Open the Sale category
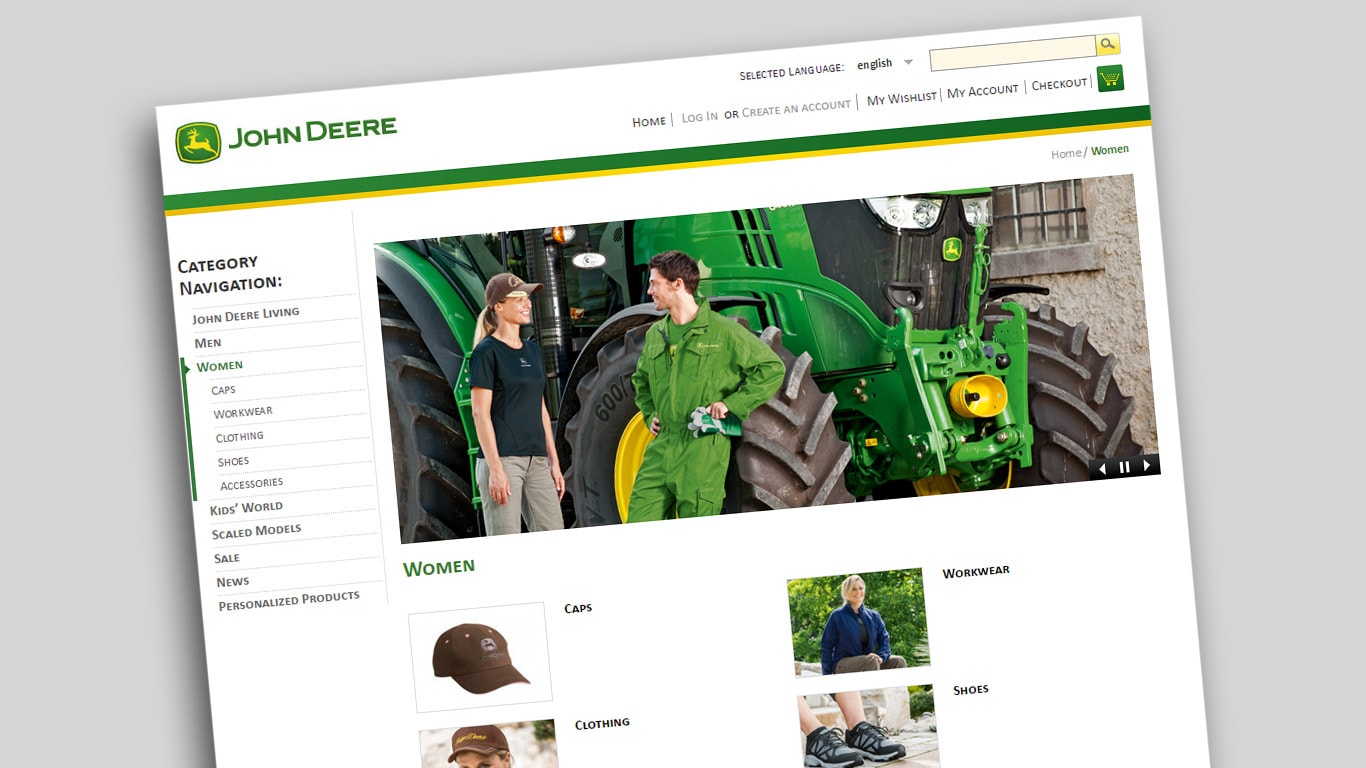The image size is (1366, 768). coord(226,557)
